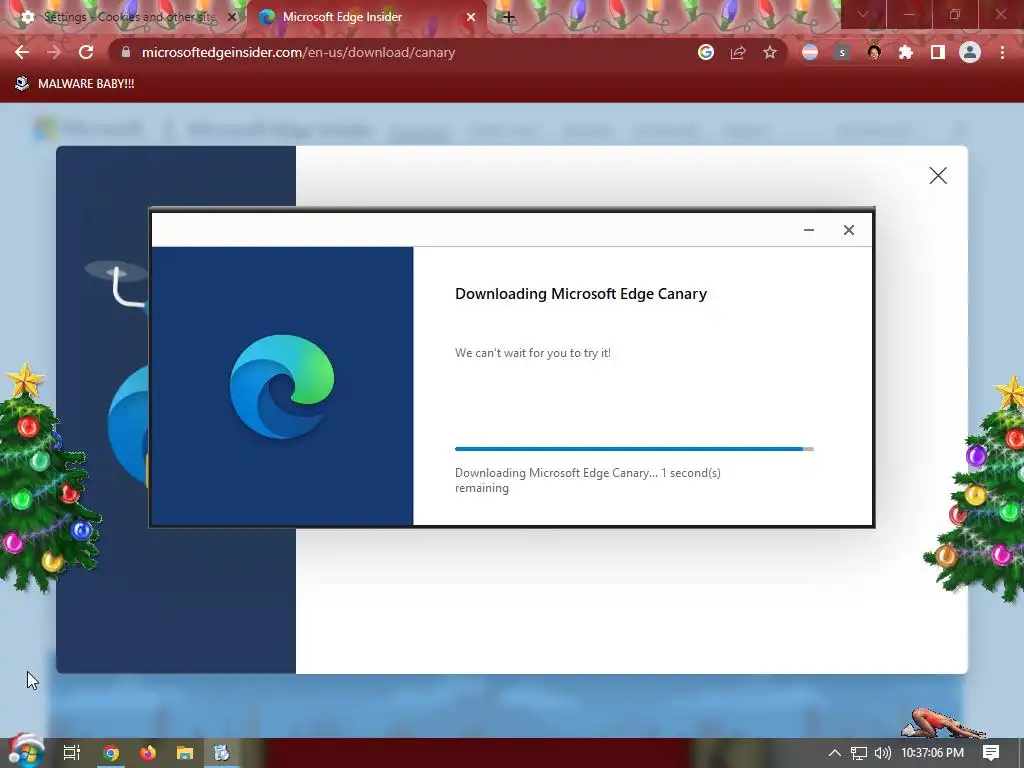1024x768 pixels.
Task: Select the installer app on the taskbar
Action: [222, 753]
